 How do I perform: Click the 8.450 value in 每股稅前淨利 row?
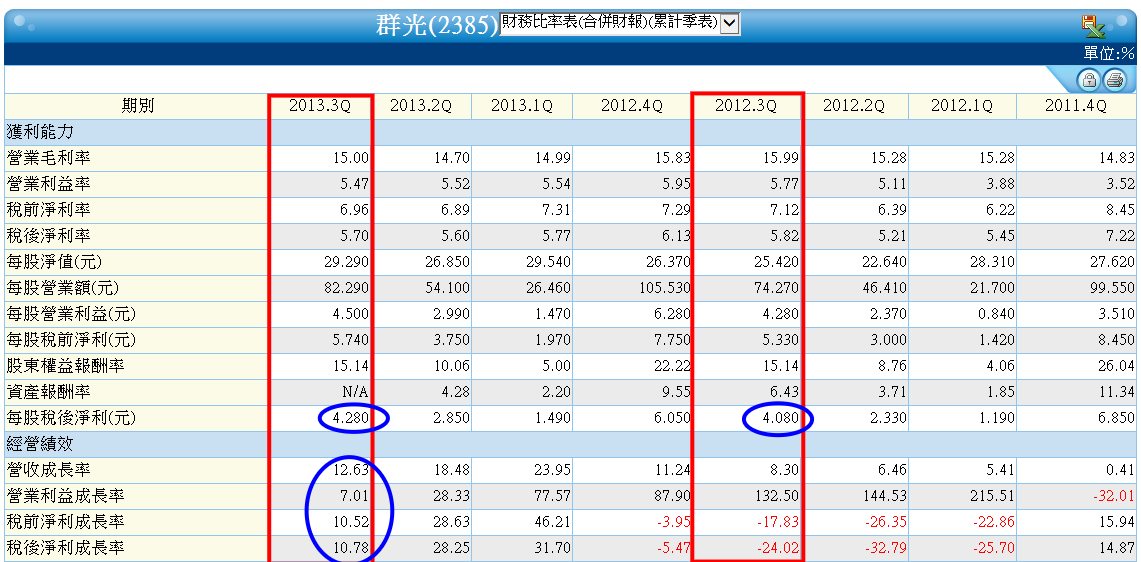click(x=1115, y=340)
